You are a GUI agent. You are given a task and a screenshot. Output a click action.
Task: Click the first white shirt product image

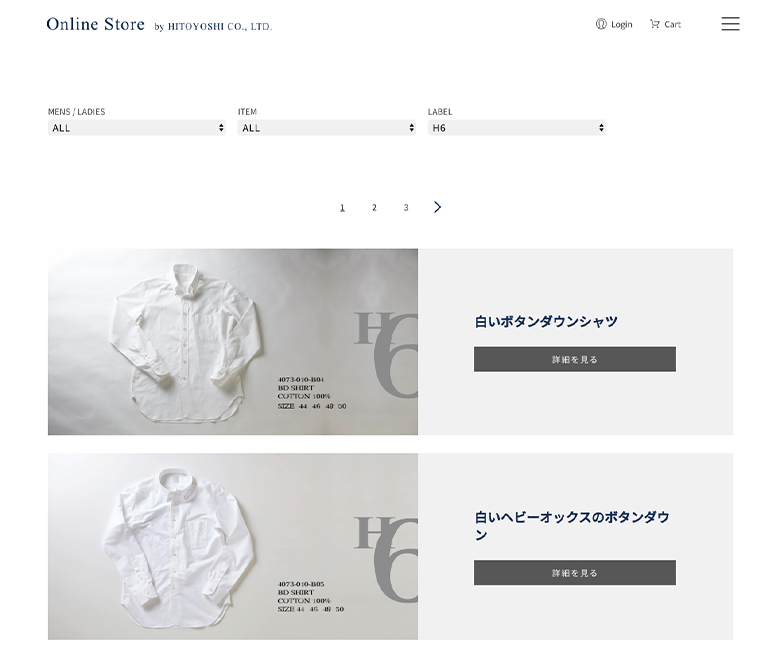[x=233, y=342]
